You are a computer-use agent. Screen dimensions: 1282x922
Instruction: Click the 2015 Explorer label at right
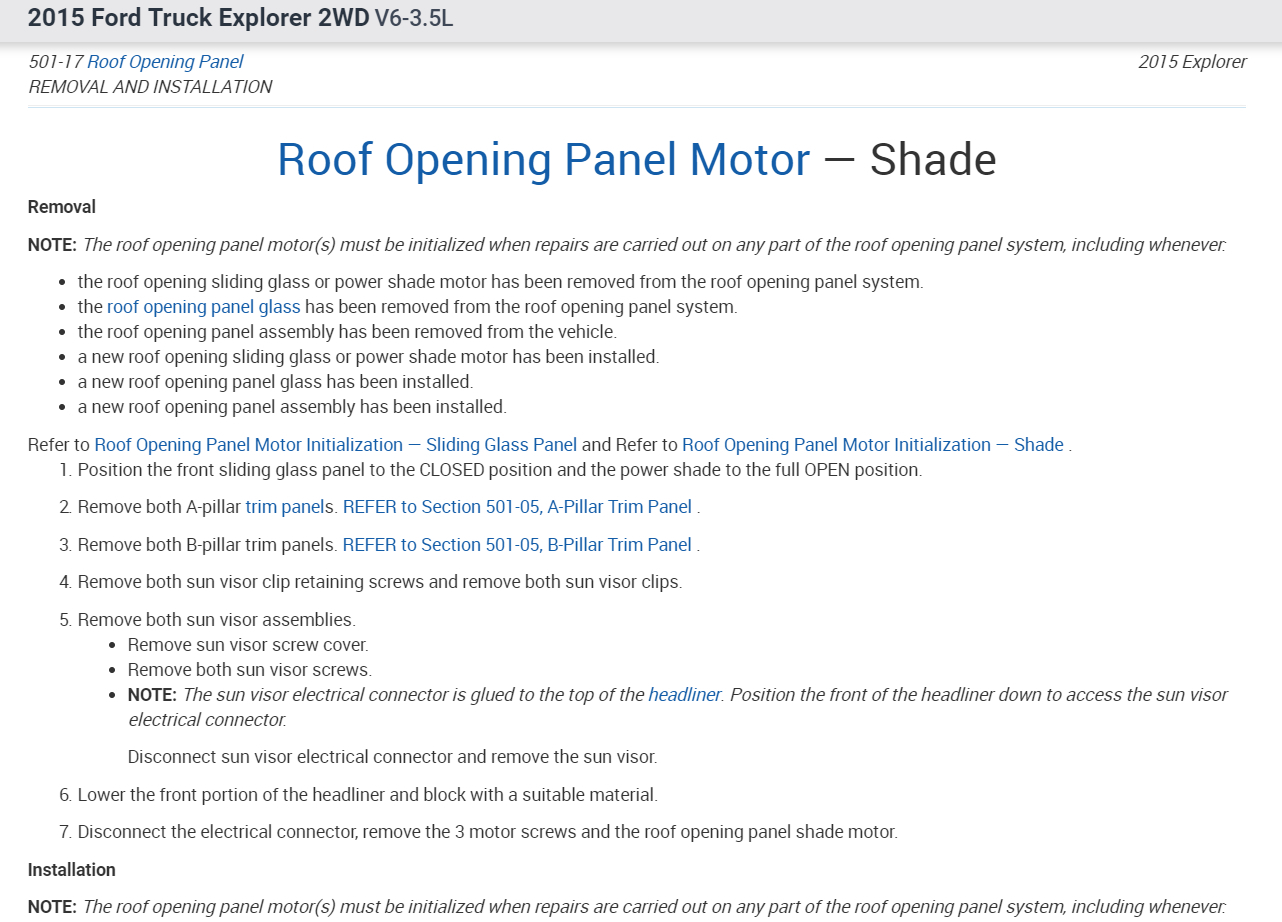pyautogui.click(x=1192, y=62)
